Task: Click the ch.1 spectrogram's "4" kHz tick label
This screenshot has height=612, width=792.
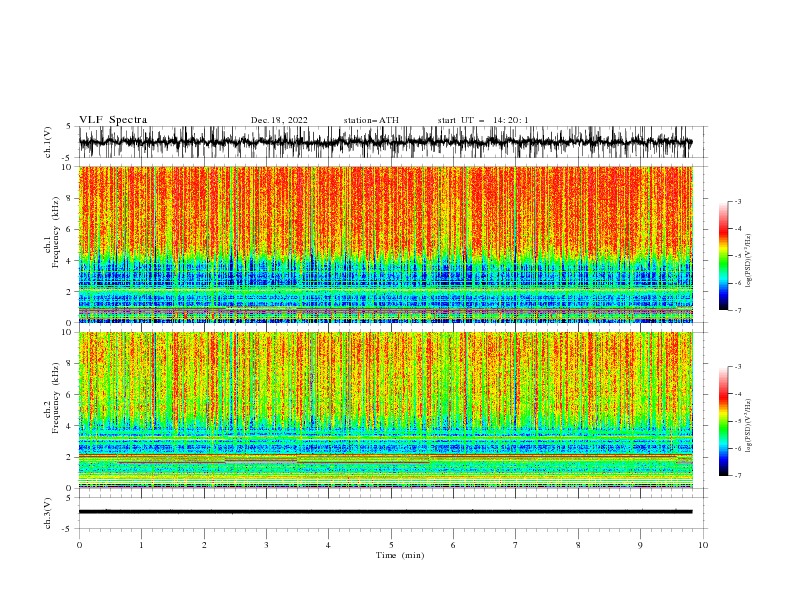Action: [71, 261]
